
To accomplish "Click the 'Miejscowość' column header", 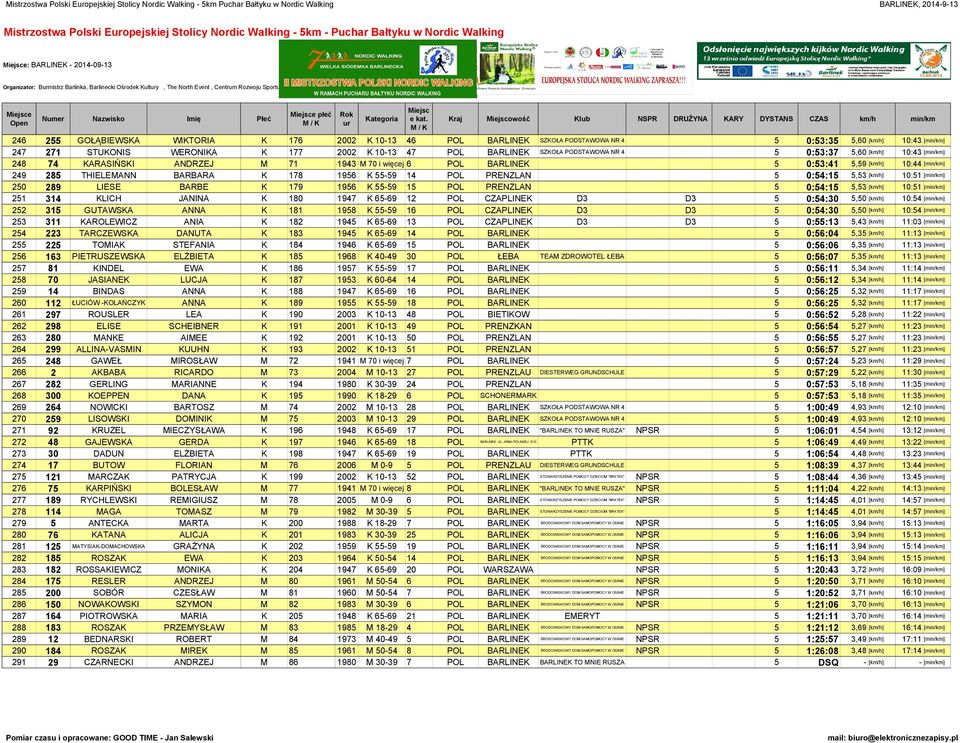I will 508,119.
